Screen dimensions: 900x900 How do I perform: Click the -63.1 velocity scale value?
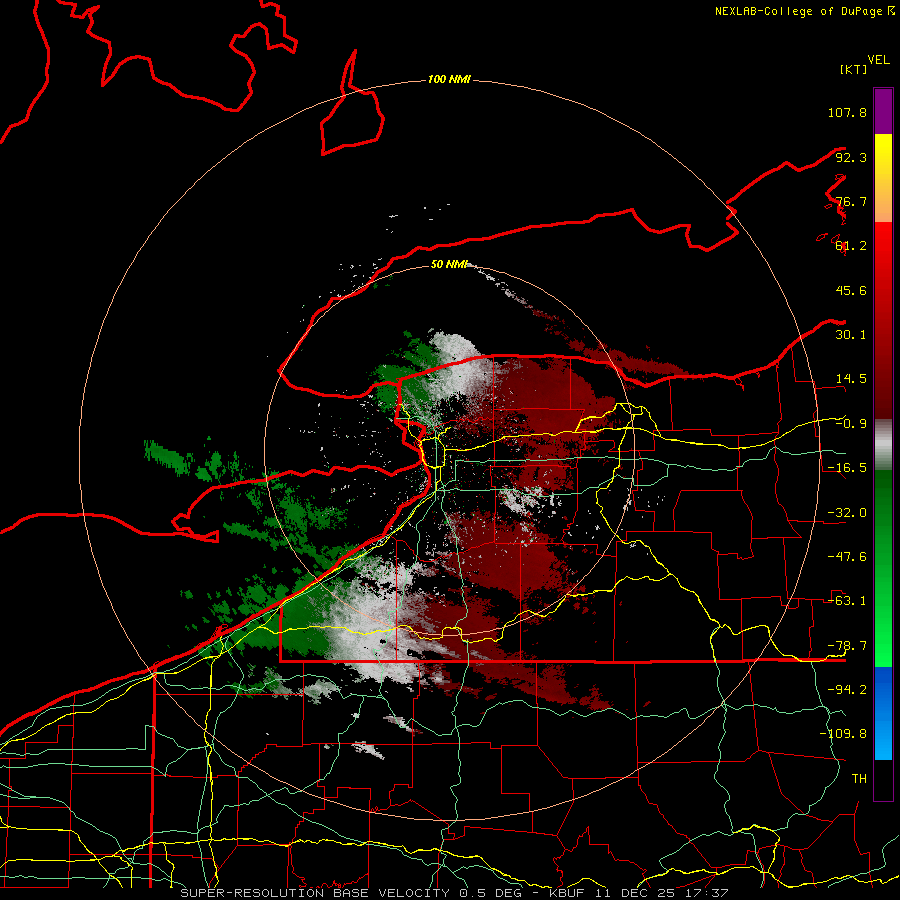[847, 601]
